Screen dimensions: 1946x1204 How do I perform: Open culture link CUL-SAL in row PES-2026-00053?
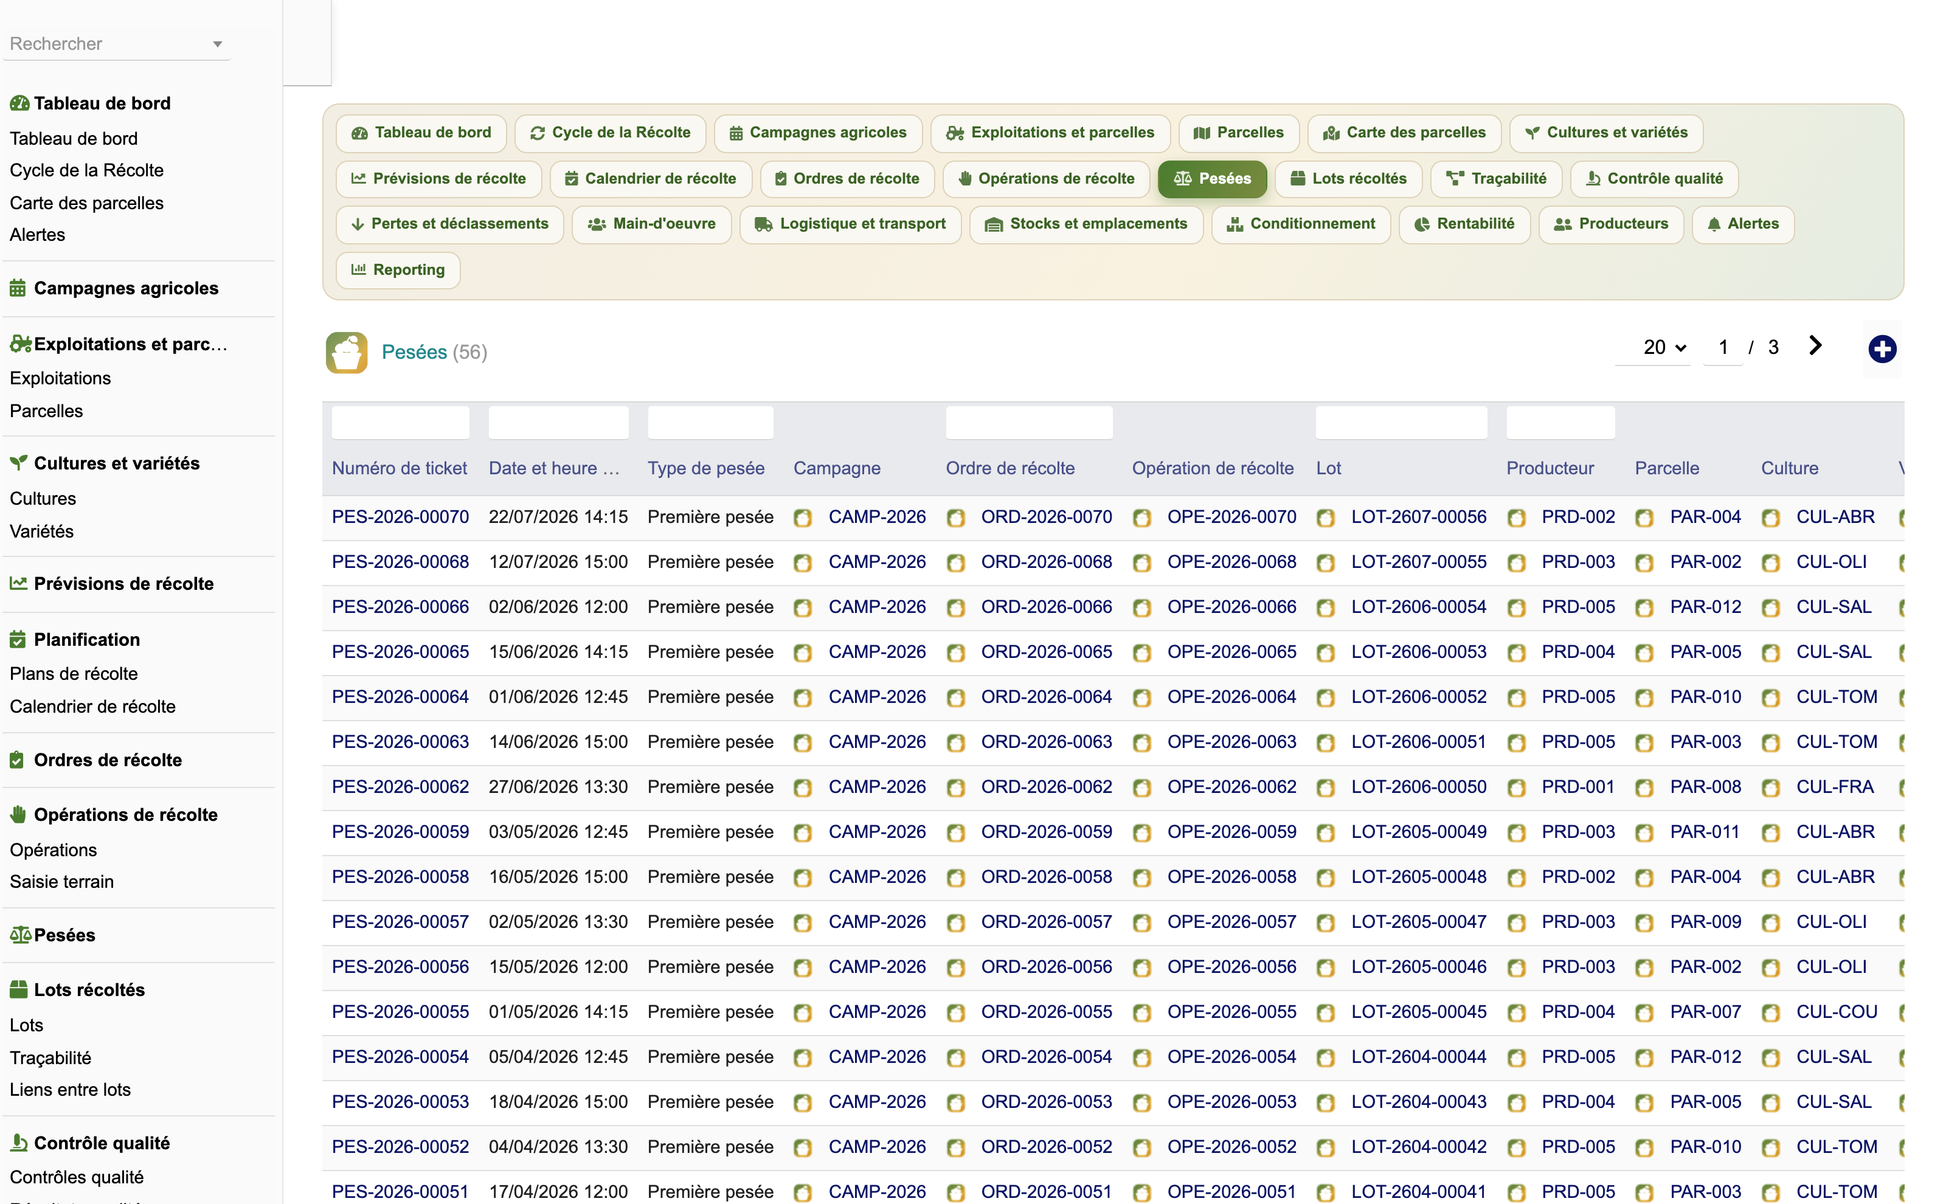1834,1102
